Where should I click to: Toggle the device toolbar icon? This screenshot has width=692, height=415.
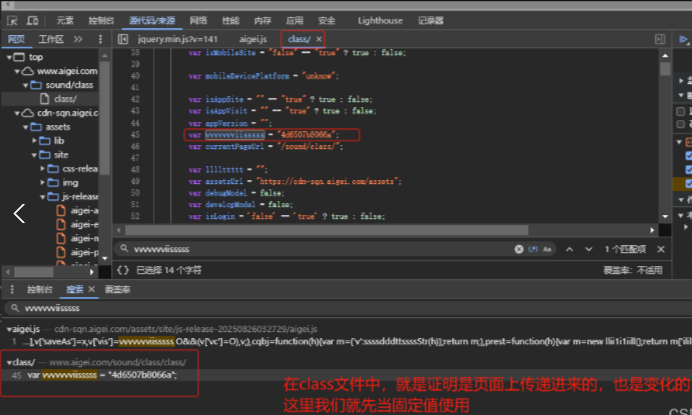coord(32,20)
